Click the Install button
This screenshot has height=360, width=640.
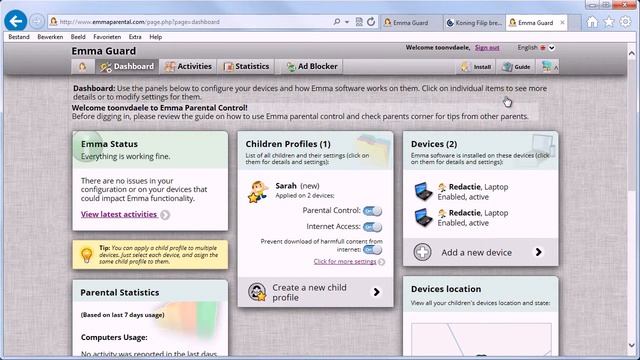pos(476,67)
